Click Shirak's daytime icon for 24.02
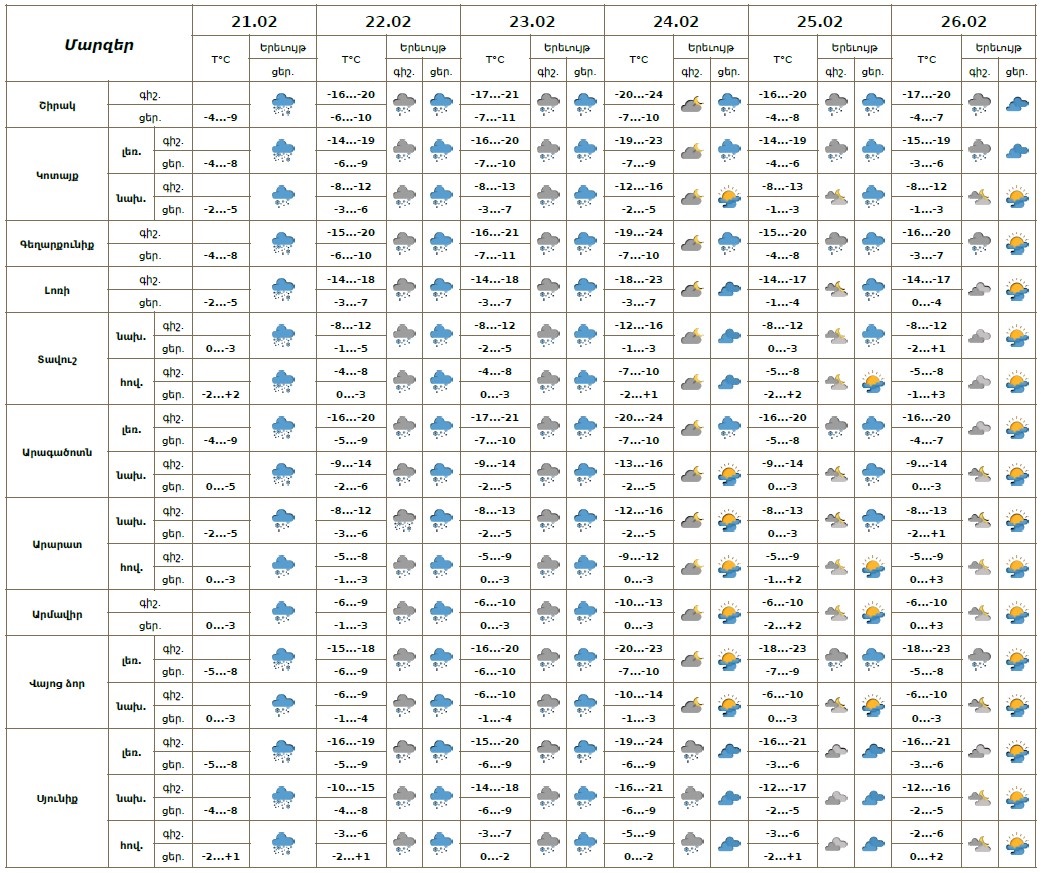1043x873 pixels. 729,103
